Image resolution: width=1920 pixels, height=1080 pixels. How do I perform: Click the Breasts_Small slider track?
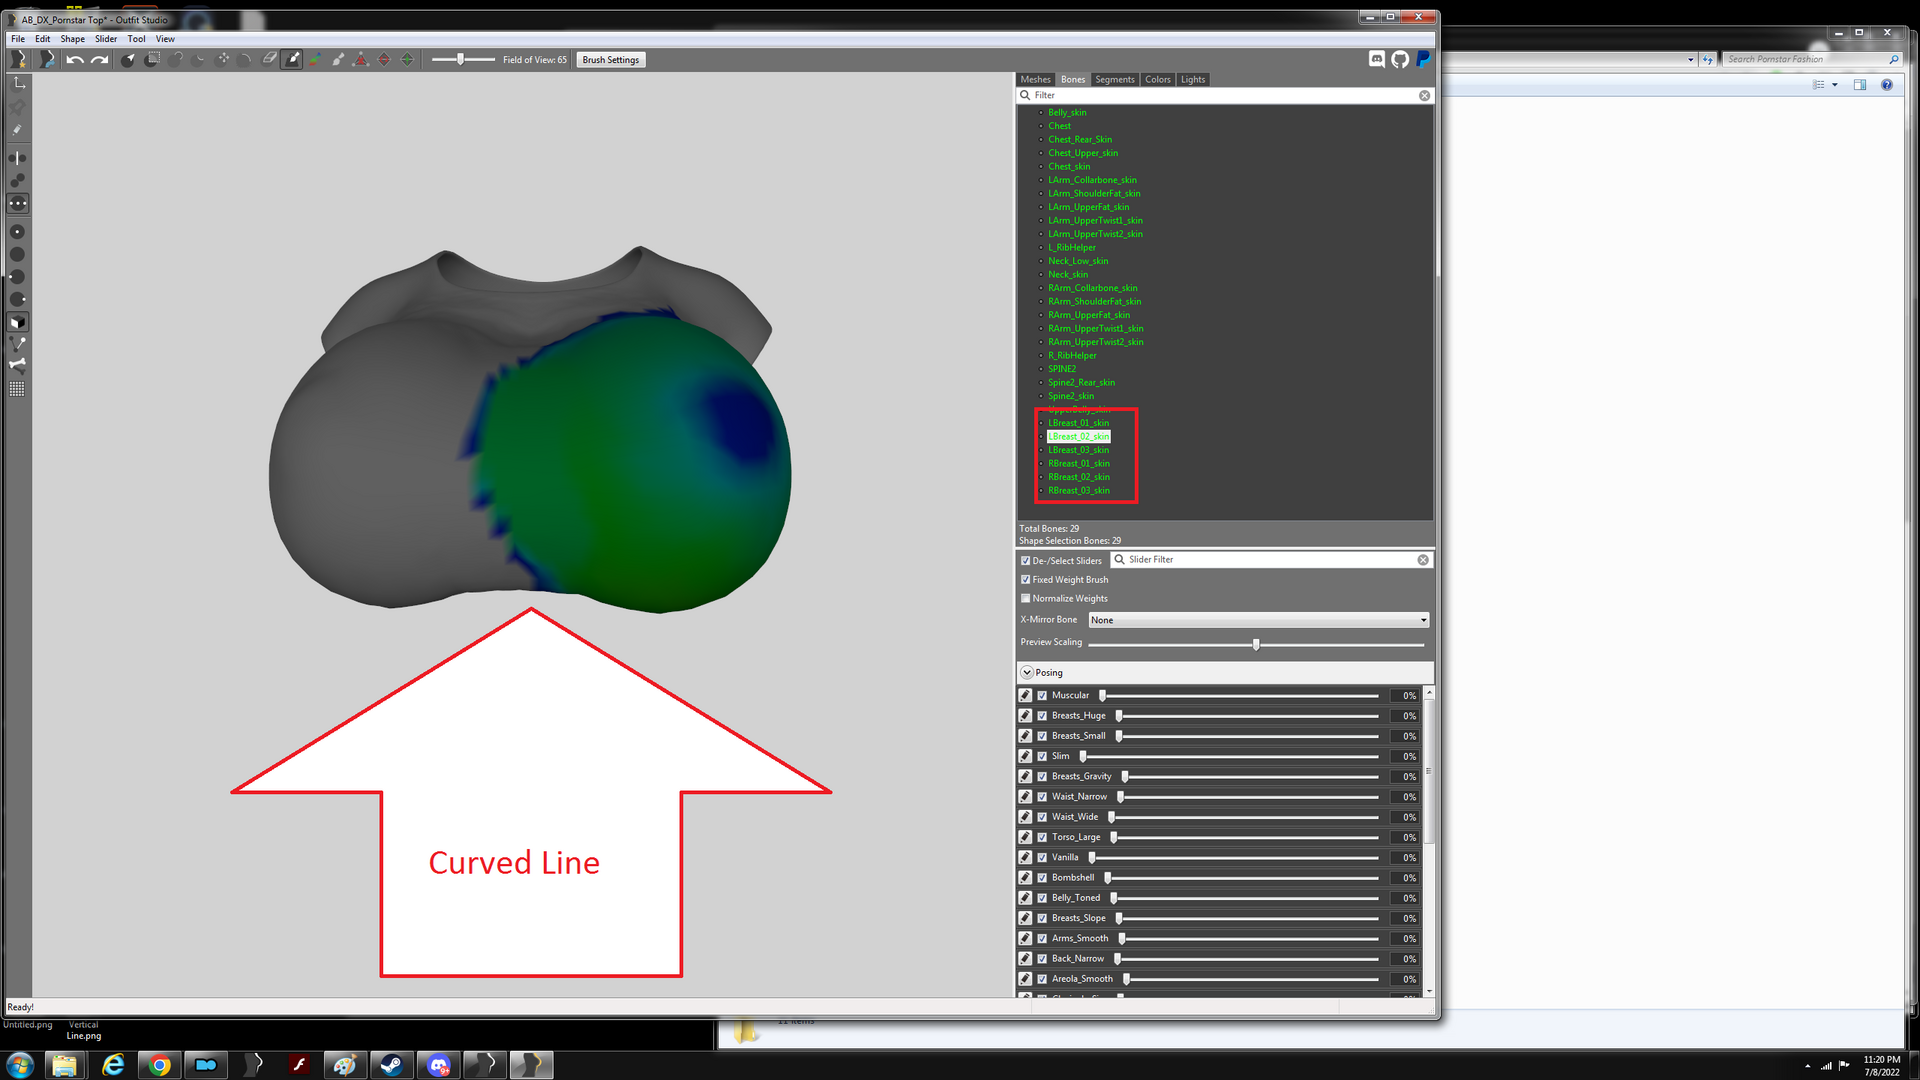tap(1247, 736)
